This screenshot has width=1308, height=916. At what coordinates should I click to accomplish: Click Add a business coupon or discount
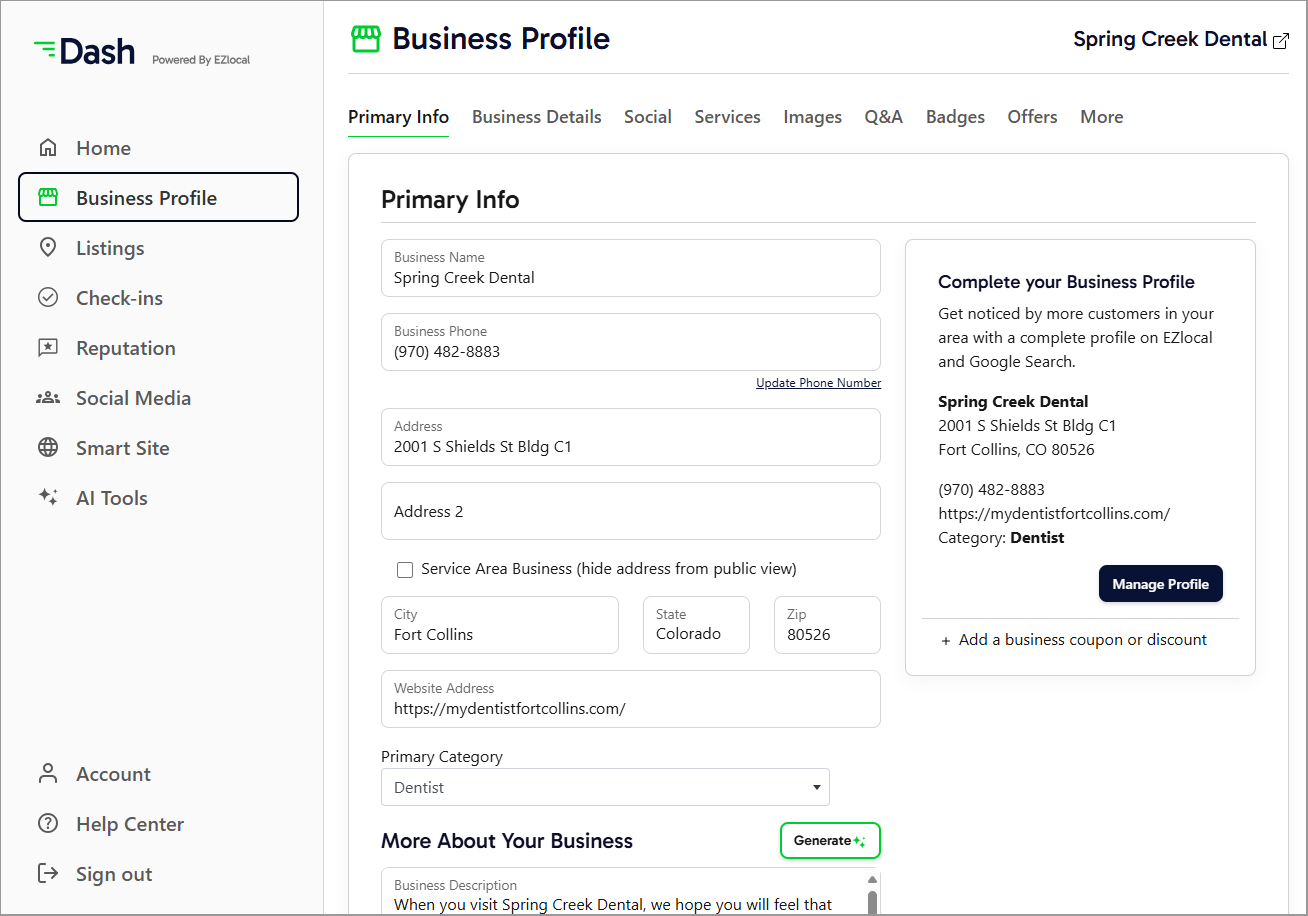[x=1074, y=640]
